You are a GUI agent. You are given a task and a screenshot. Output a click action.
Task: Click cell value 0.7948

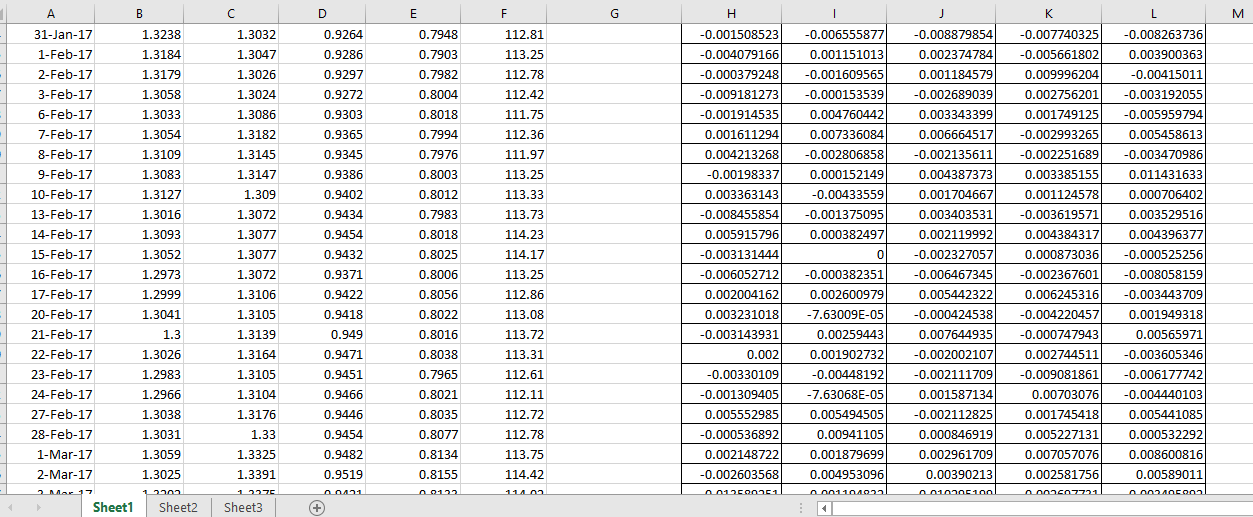click(412, 34)
